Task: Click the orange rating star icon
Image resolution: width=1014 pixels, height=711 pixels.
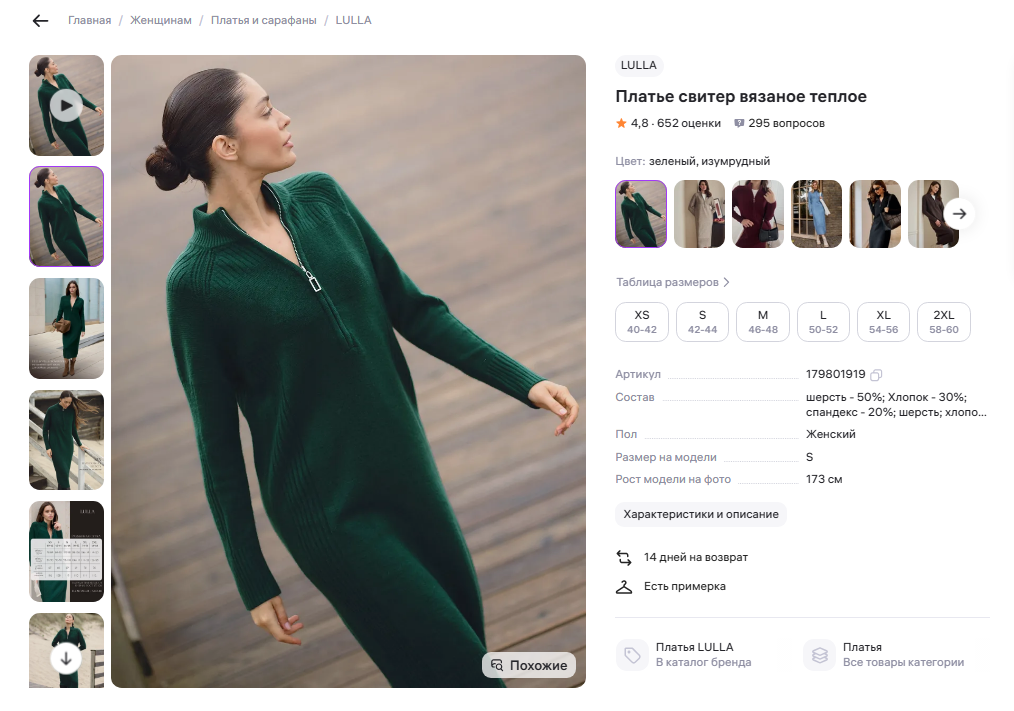Action: point(620,123)
